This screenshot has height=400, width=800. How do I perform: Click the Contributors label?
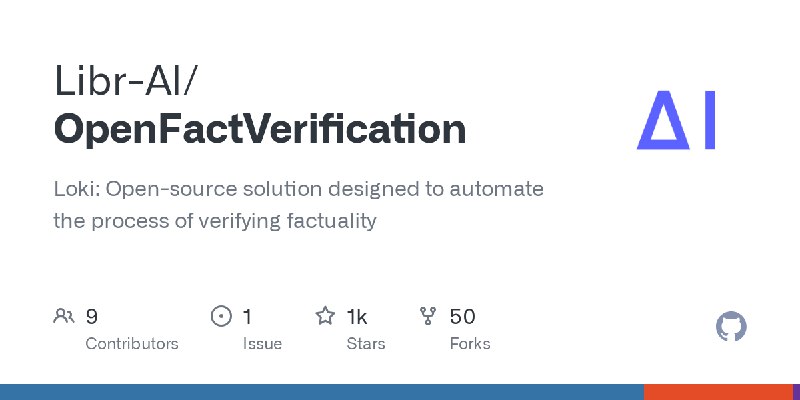(132, 343)
